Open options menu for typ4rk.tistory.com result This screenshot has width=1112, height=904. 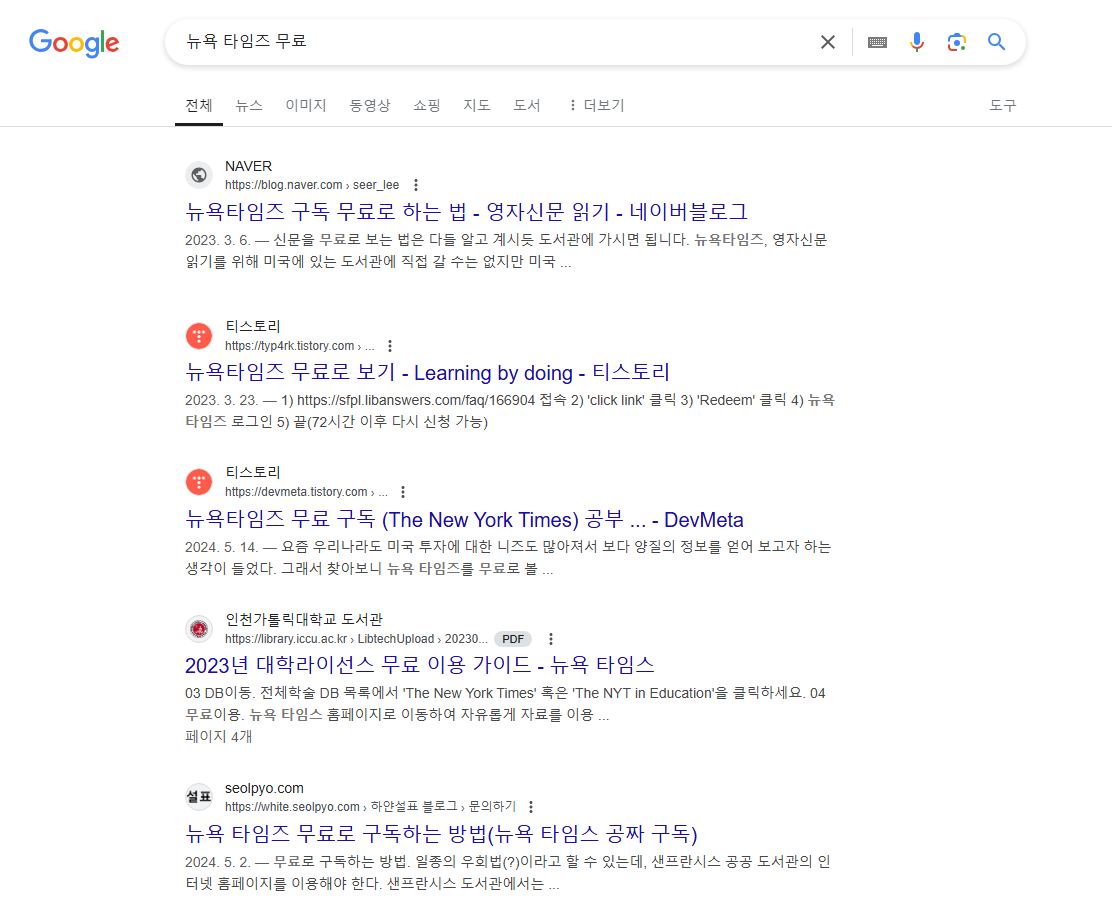(390, 346)
